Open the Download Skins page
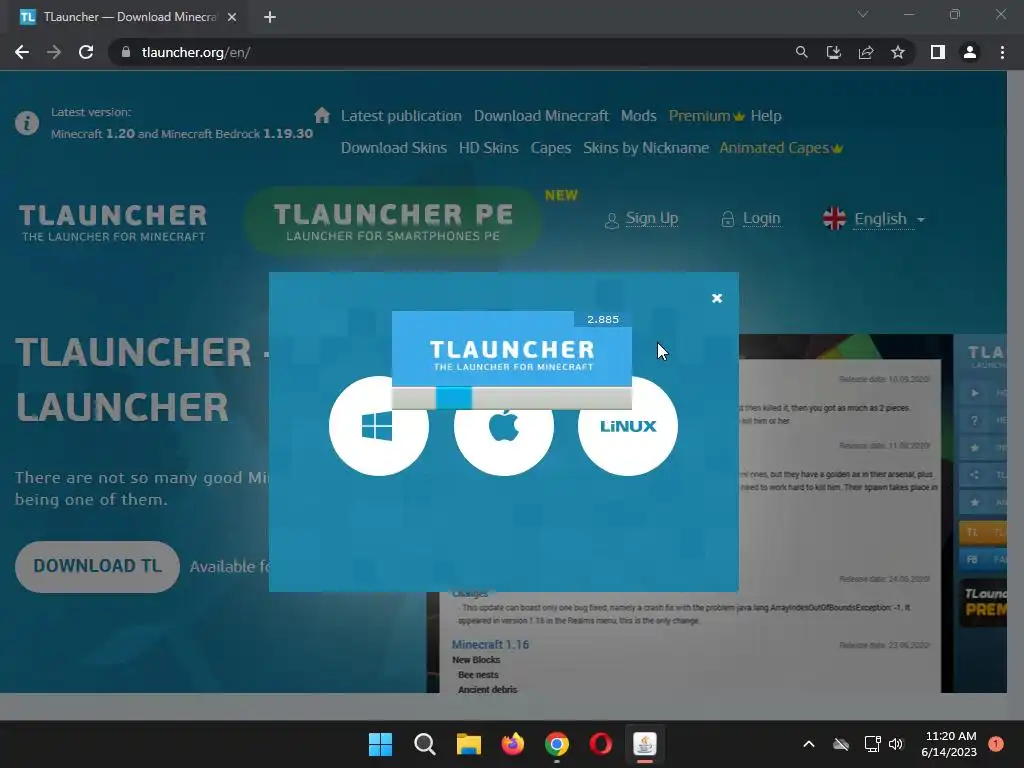The image size is (1024, 768). (394, 148)
